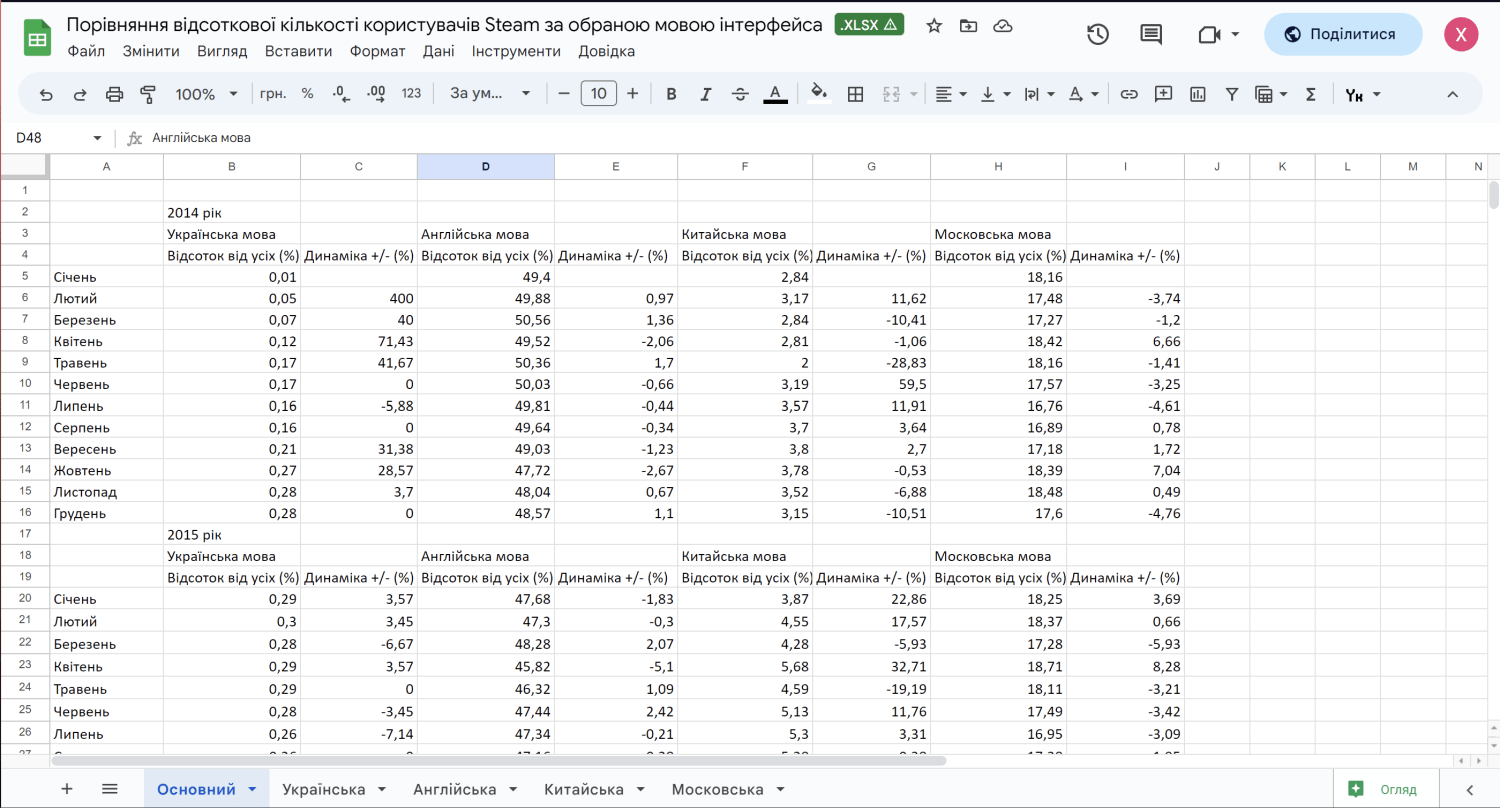Switch to the Англійська sheet tab
1500x808 pixels.
[x=465, y=789]
